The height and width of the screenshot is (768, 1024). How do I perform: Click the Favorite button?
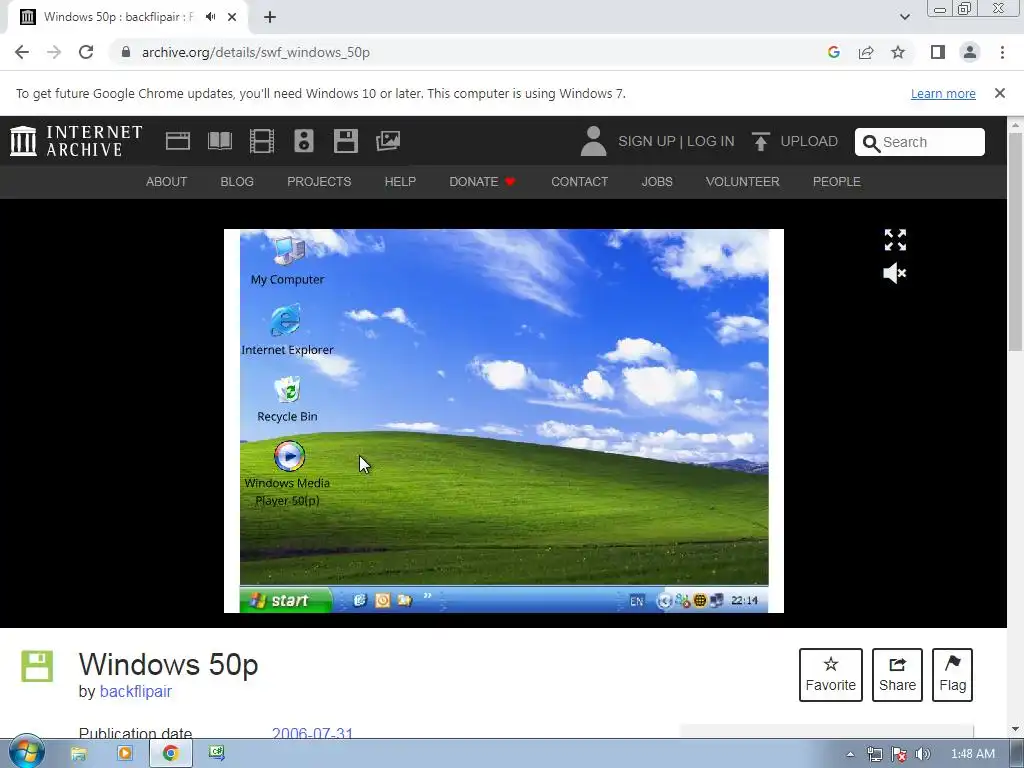pyautogui.click(x=831, y=675)
